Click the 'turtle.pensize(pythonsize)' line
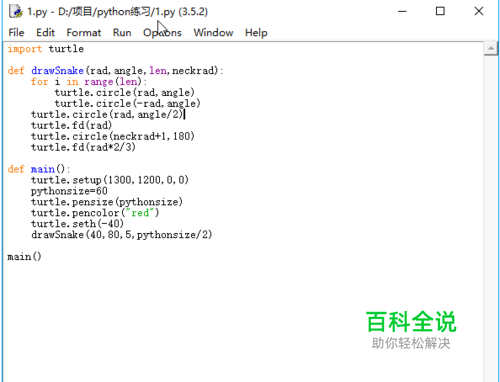 coord(107,202)
